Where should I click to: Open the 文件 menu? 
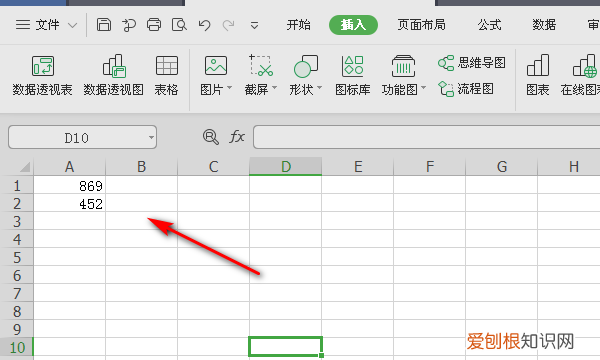[x=38, y=25]
